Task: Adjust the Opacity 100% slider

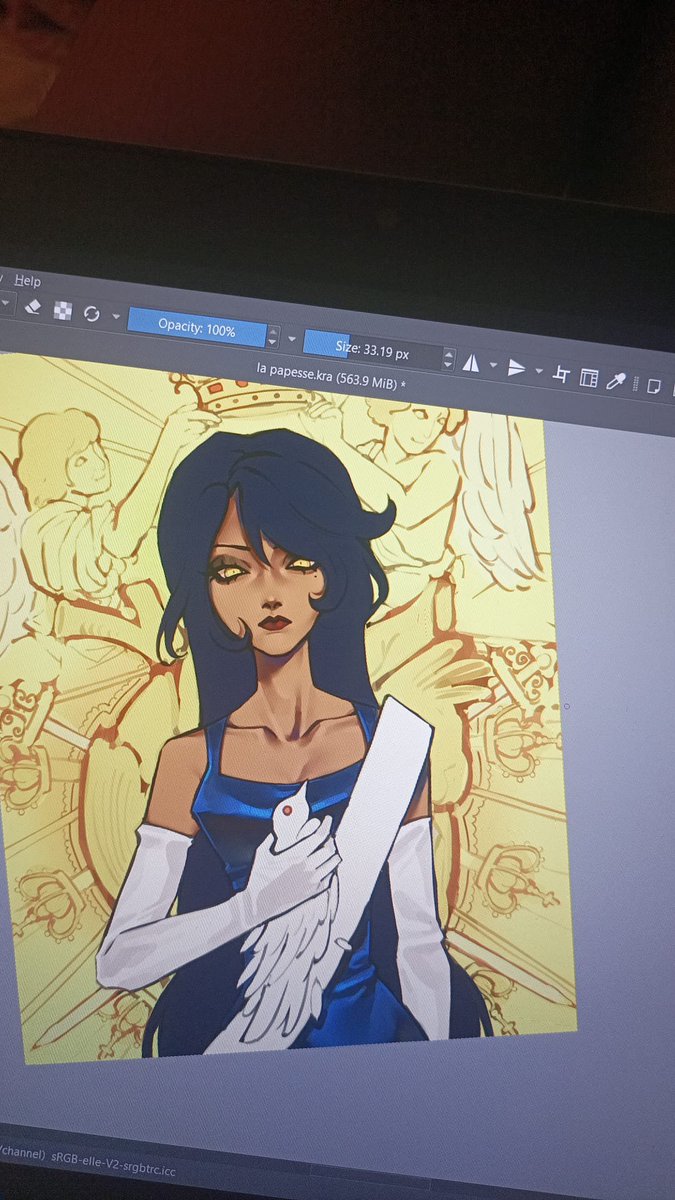Action: tap(197, 329)
